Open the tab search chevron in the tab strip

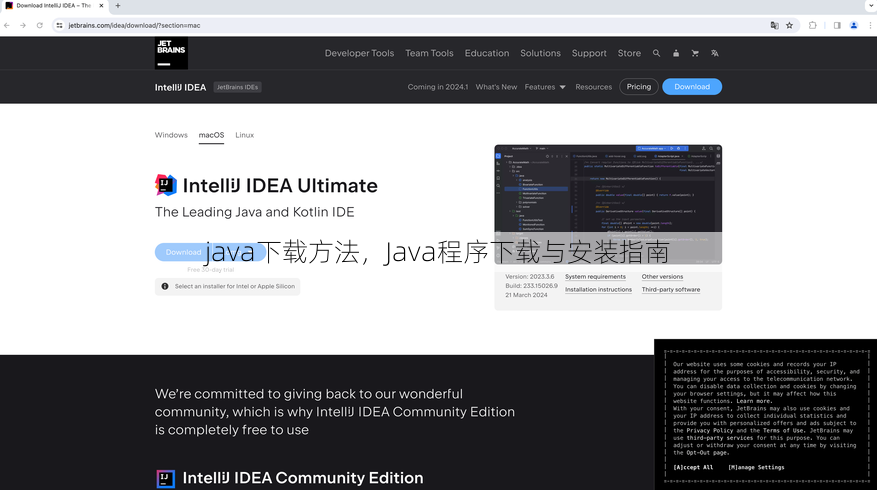tap(871, 6)
